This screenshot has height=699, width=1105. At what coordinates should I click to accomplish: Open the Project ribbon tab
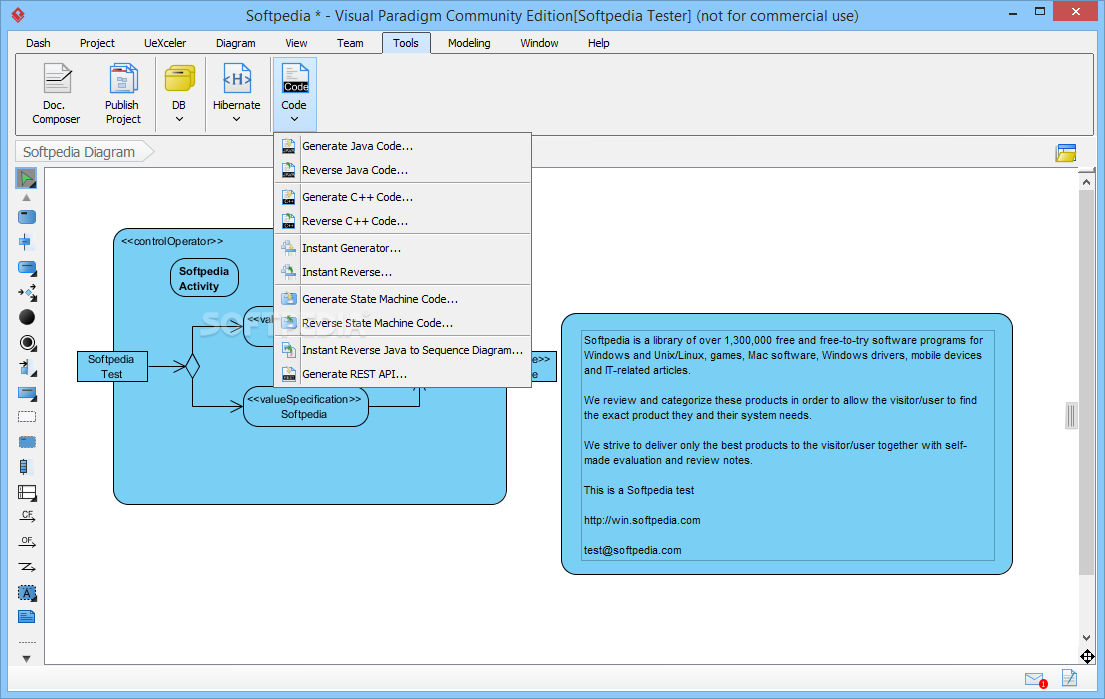[97, 43]
